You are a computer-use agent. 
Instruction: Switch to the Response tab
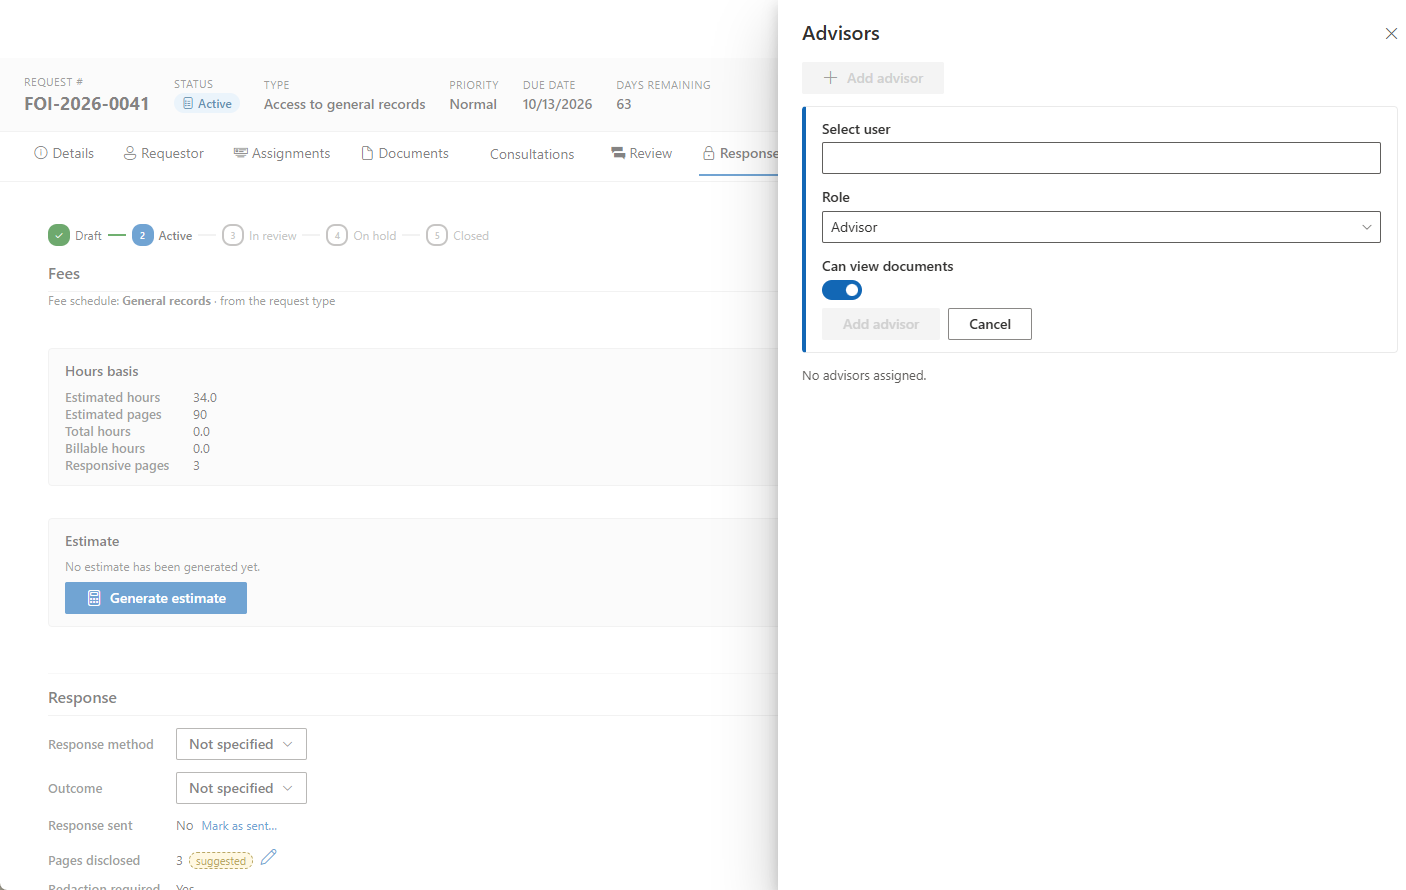[740, 153]
